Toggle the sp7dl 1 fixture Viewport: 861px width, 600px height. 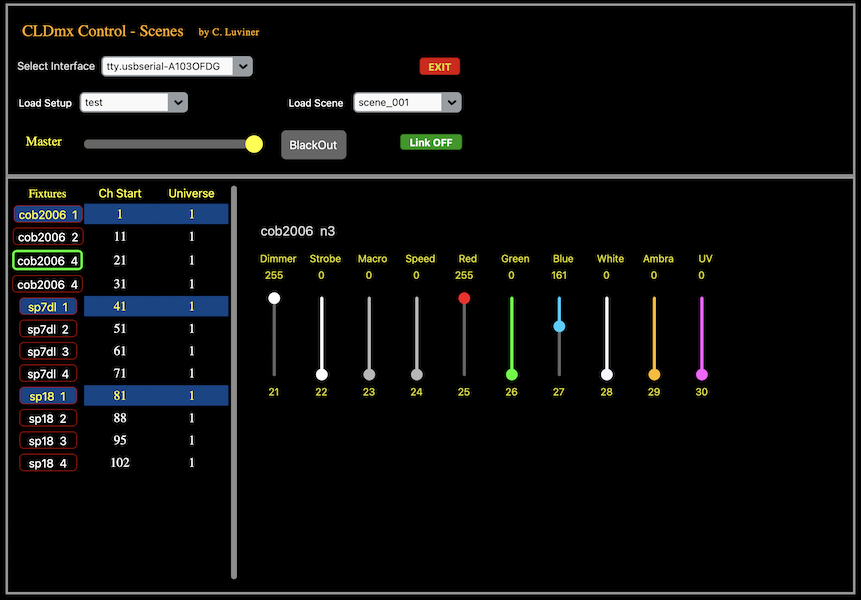[x=48, y=307]
